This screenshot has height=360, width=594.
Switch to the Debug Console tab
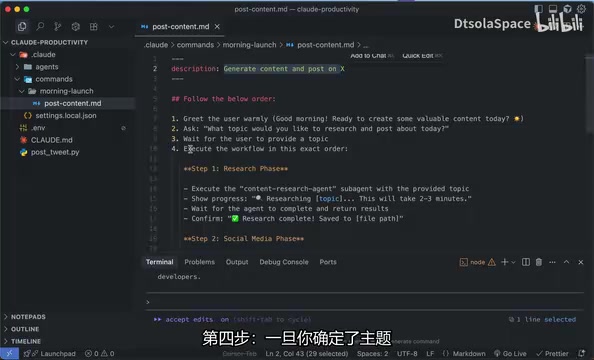click(284, 262)
